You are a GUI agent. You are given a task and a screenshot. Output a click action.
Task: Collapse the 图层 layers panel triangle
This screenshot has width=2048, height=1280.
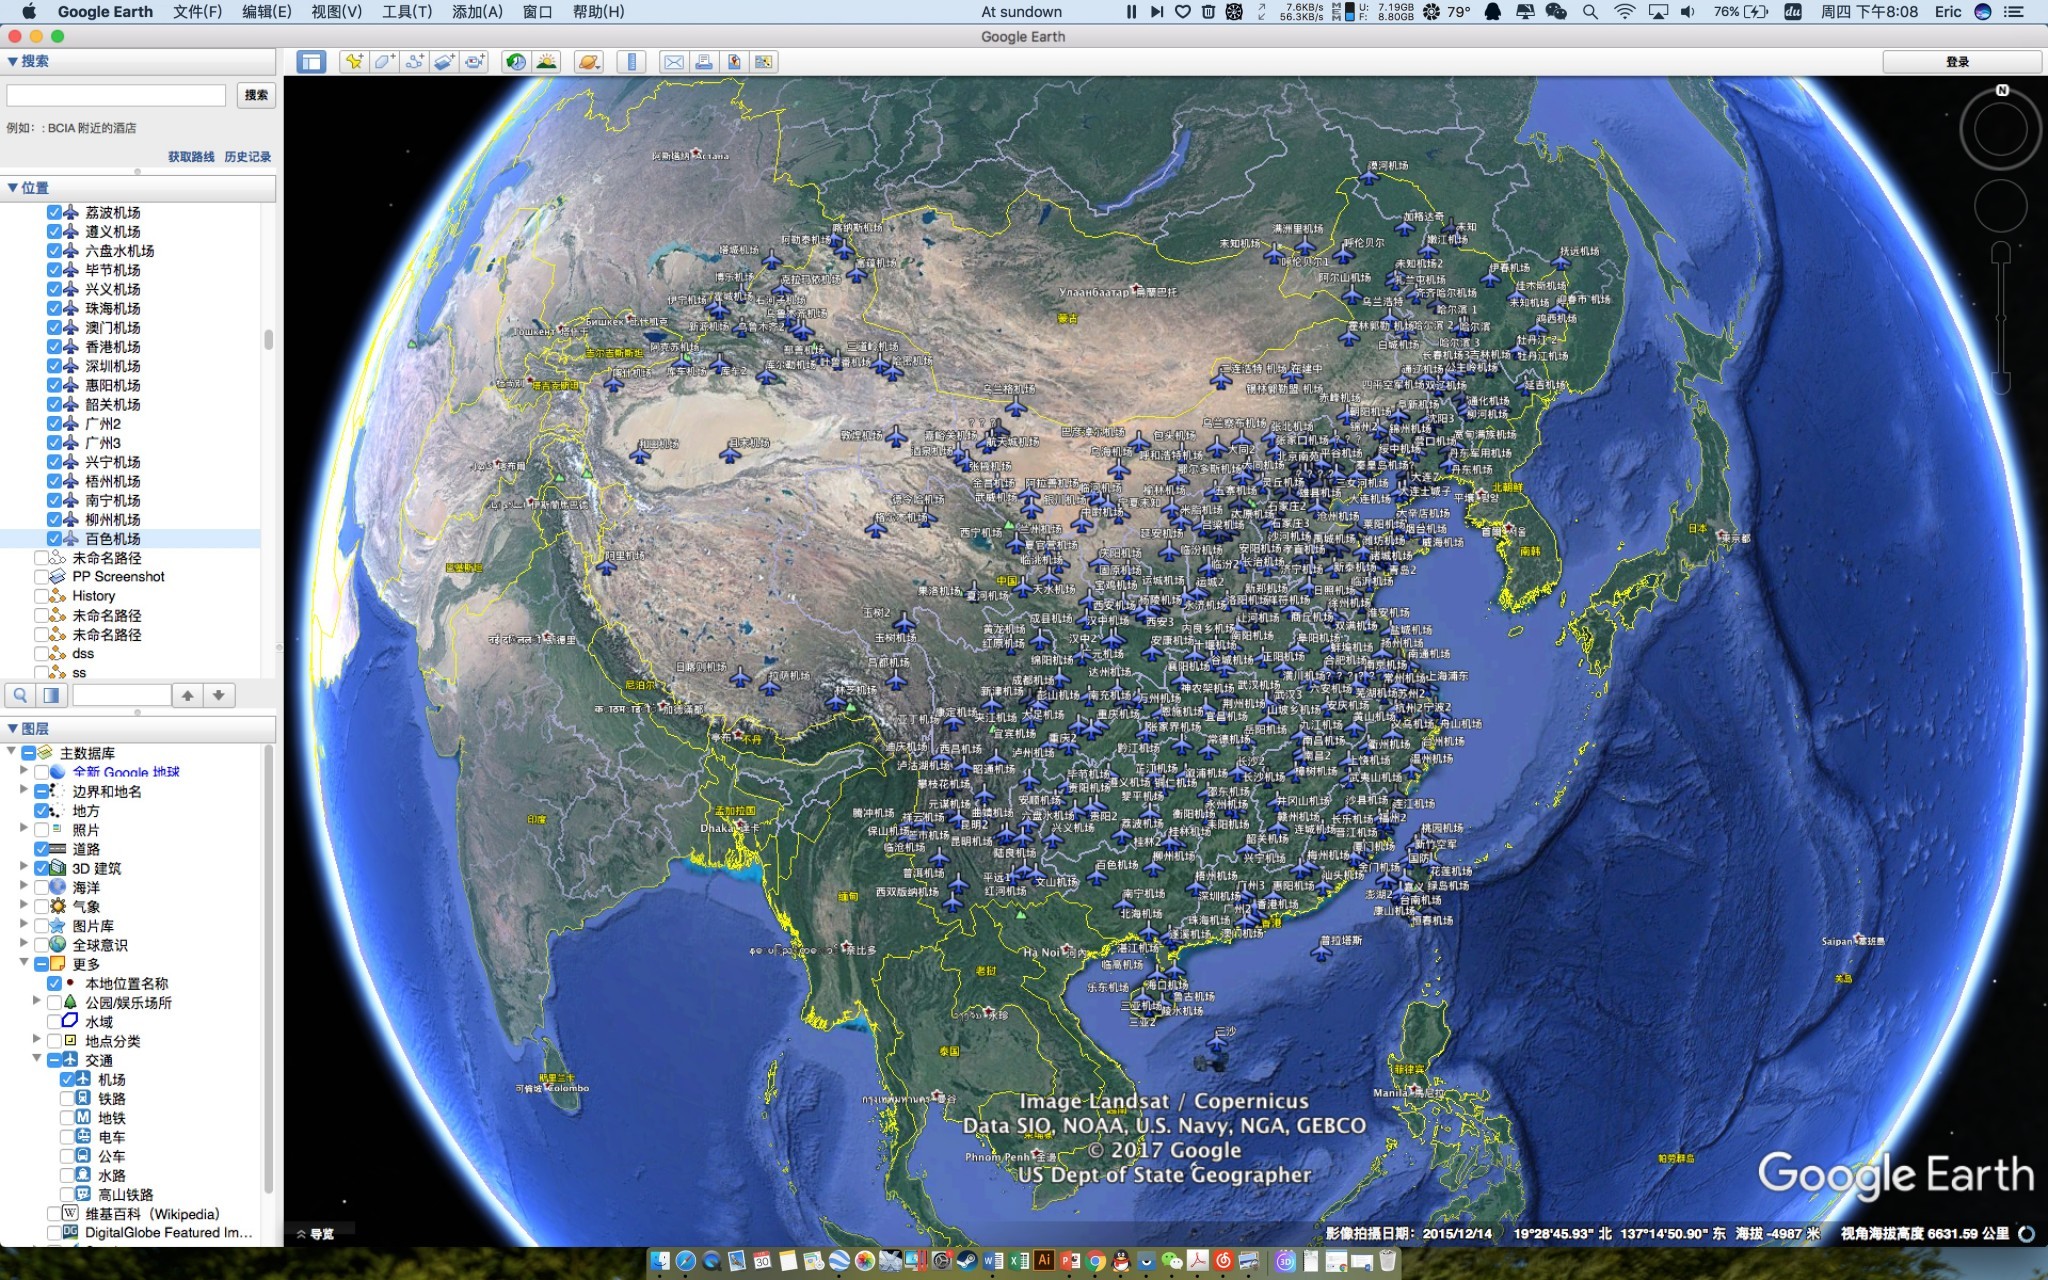[12, 729]
